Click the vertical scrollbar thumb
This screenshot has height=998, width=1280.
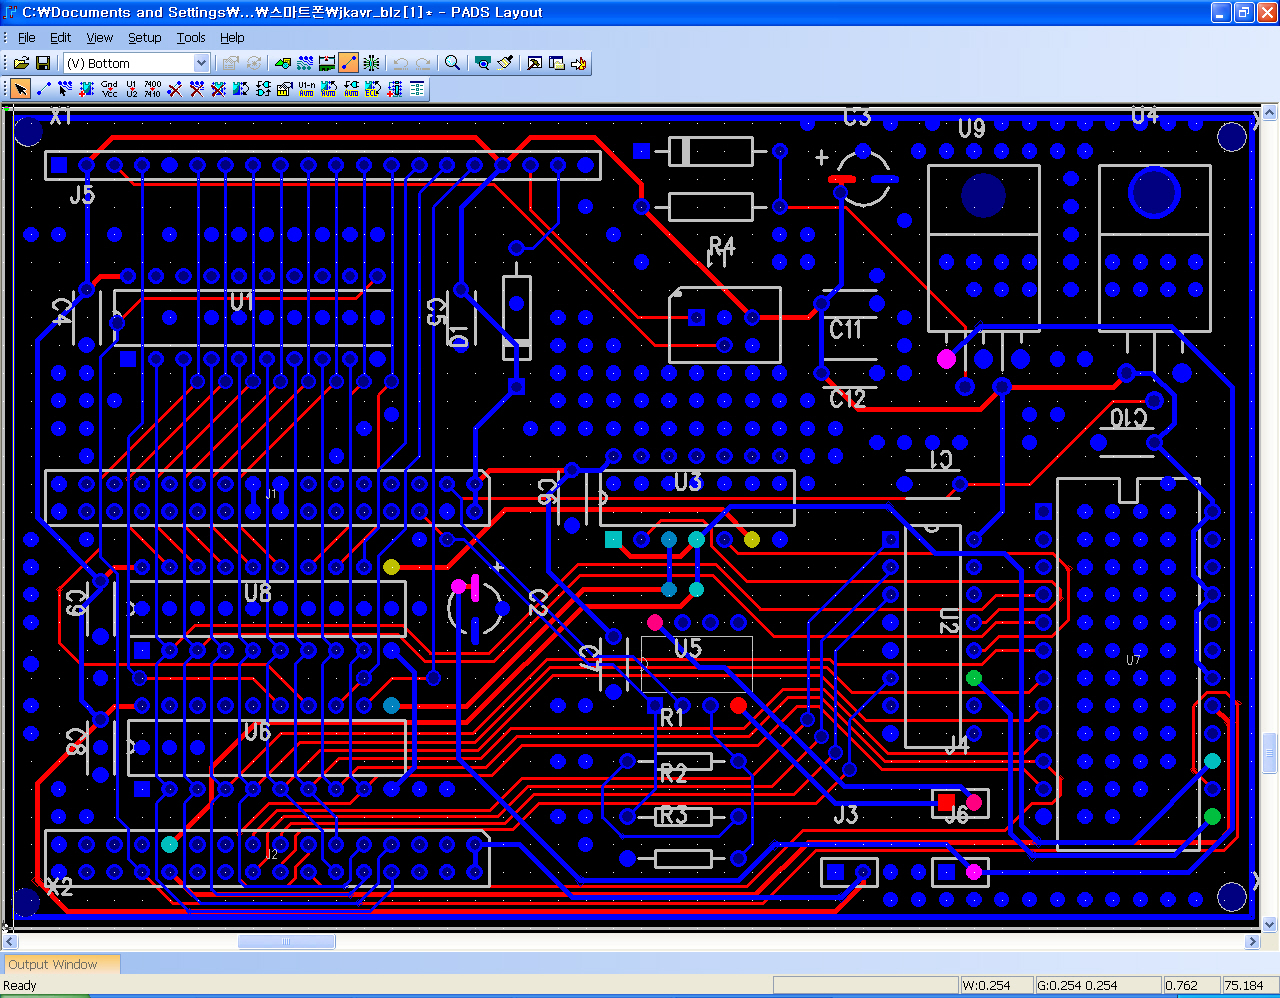click(1270, 752)
